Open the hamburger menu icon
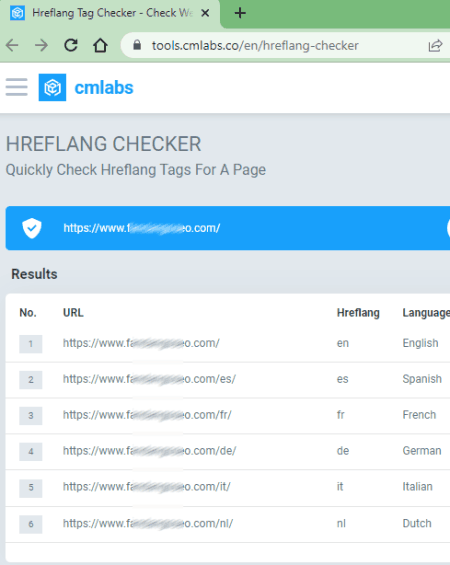The height and width of the screenshot is (565, 450). pos(17,87)
